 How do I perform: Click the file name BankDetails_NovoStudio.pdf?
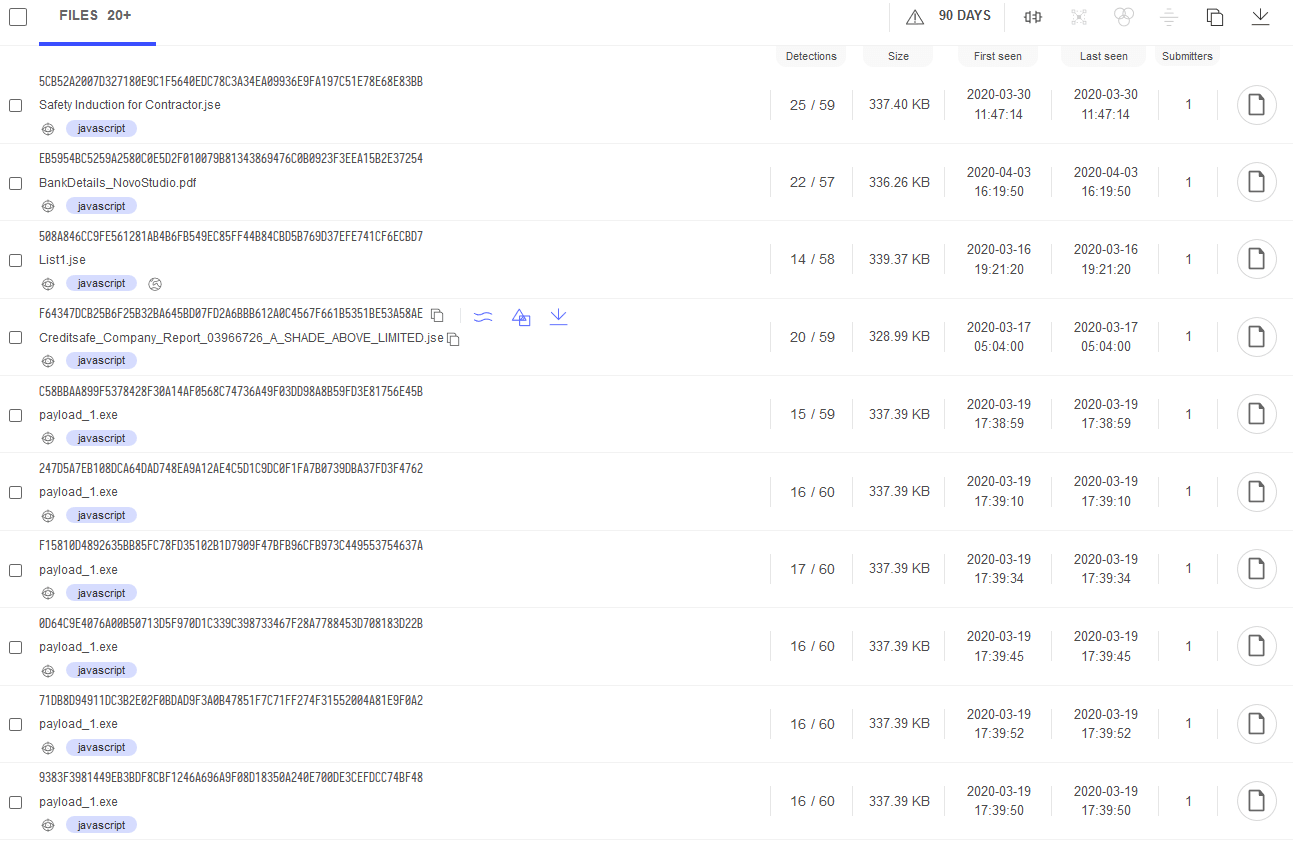pos(118,183)
